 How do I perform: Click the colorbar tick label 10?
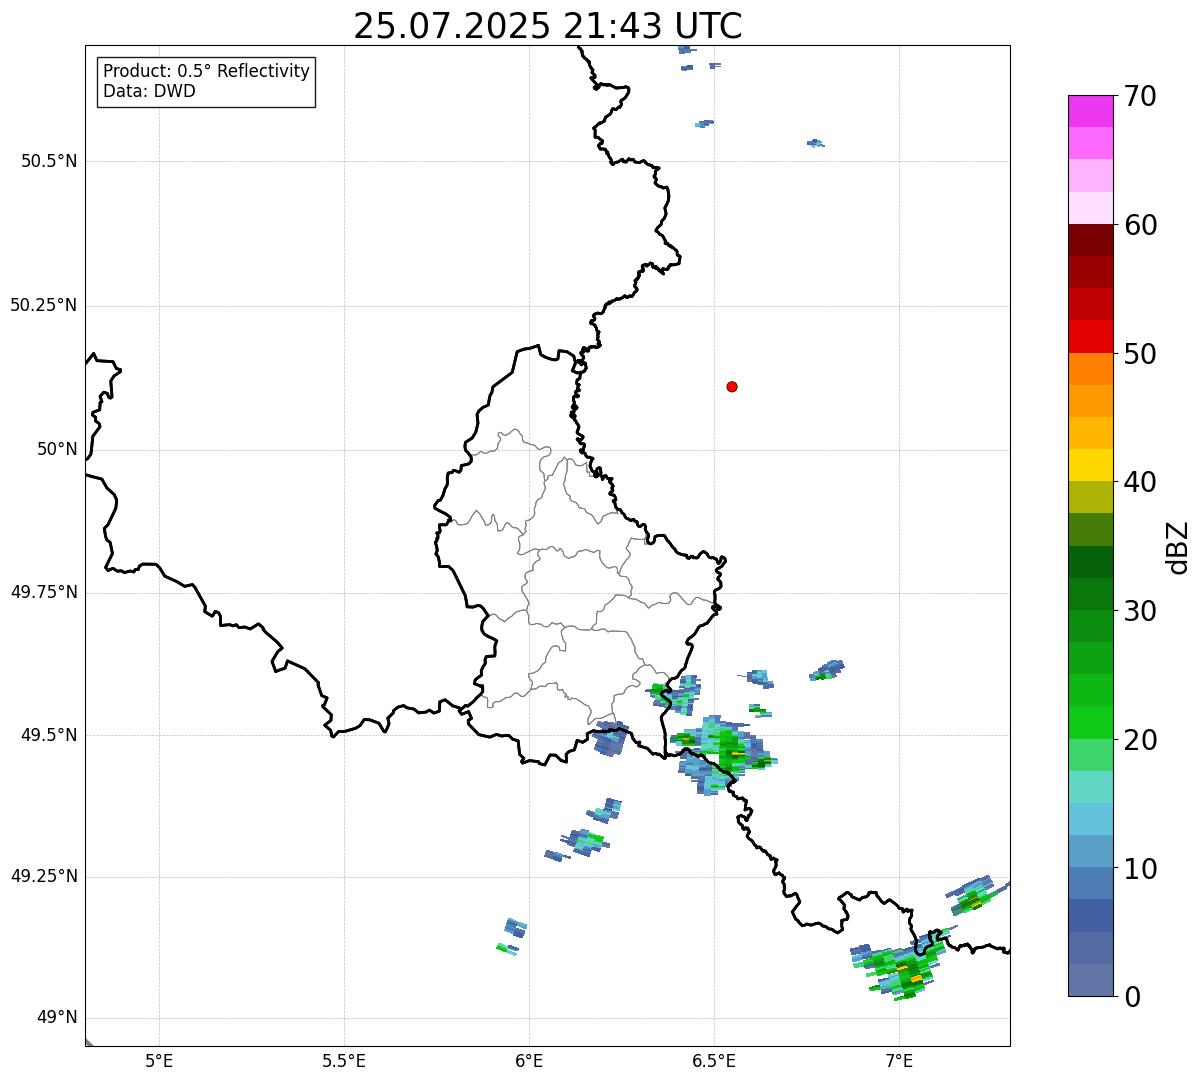1139,869
